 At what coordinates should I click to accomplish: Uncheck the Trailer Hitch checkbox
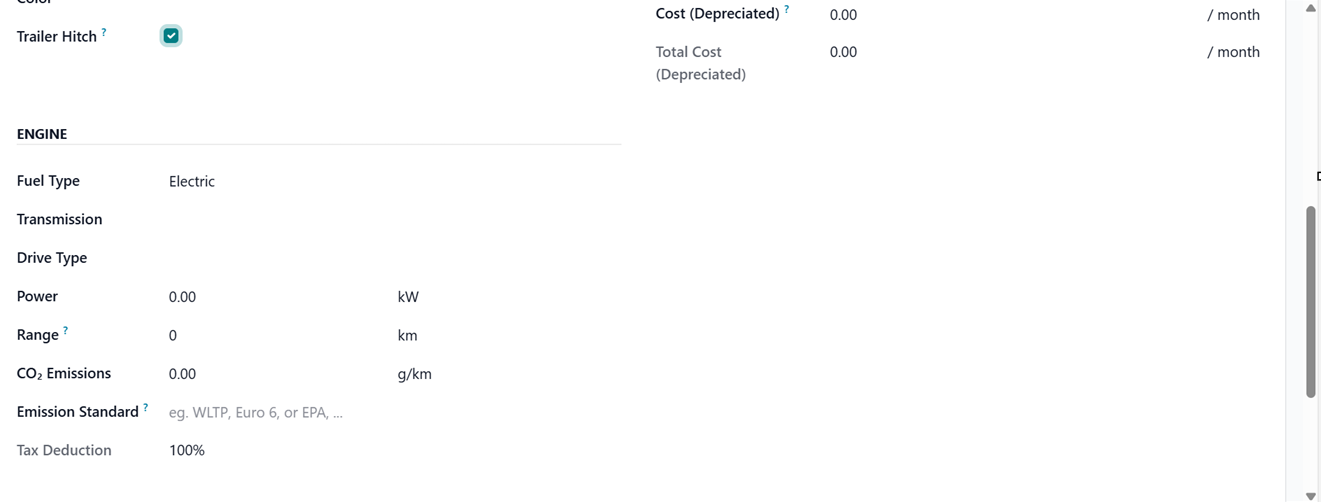coord(171,36)
